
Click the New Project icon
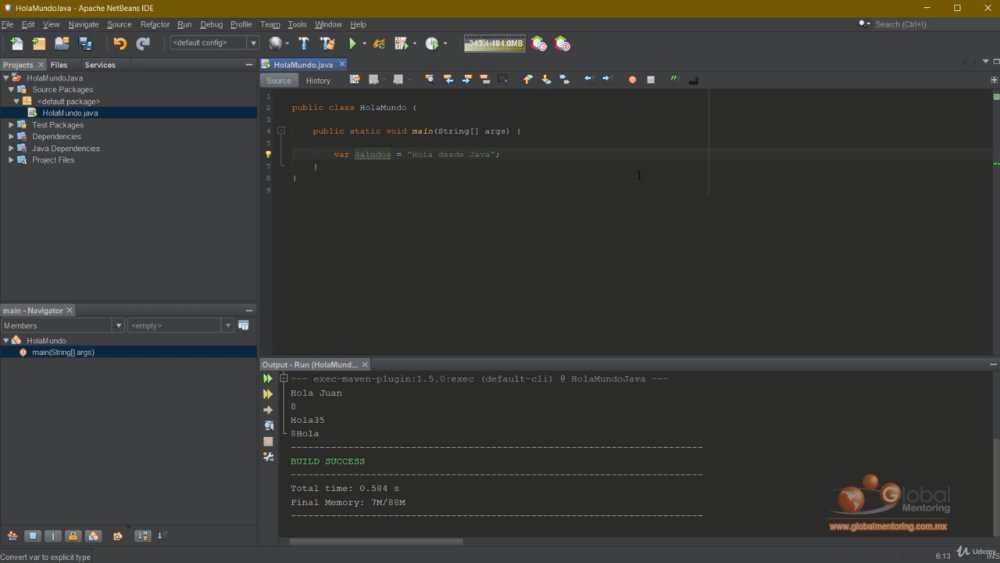coord(39,43)
